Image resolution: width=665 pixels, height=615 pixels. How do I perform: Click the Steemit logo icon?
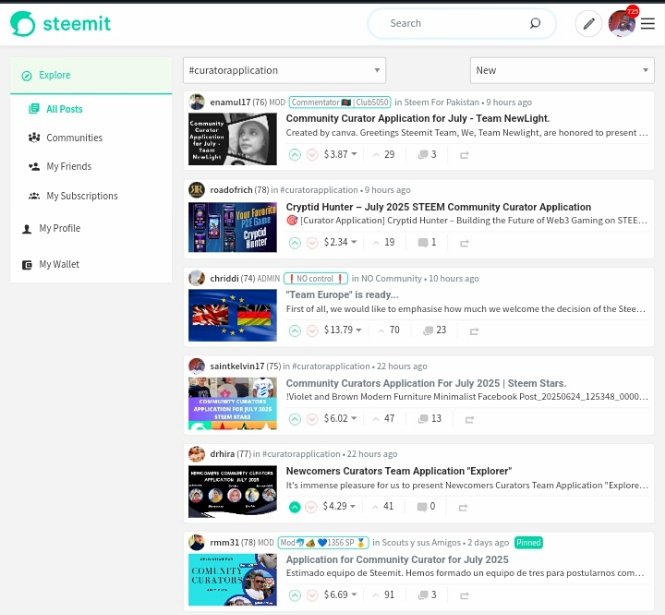(x=22, y=24)
